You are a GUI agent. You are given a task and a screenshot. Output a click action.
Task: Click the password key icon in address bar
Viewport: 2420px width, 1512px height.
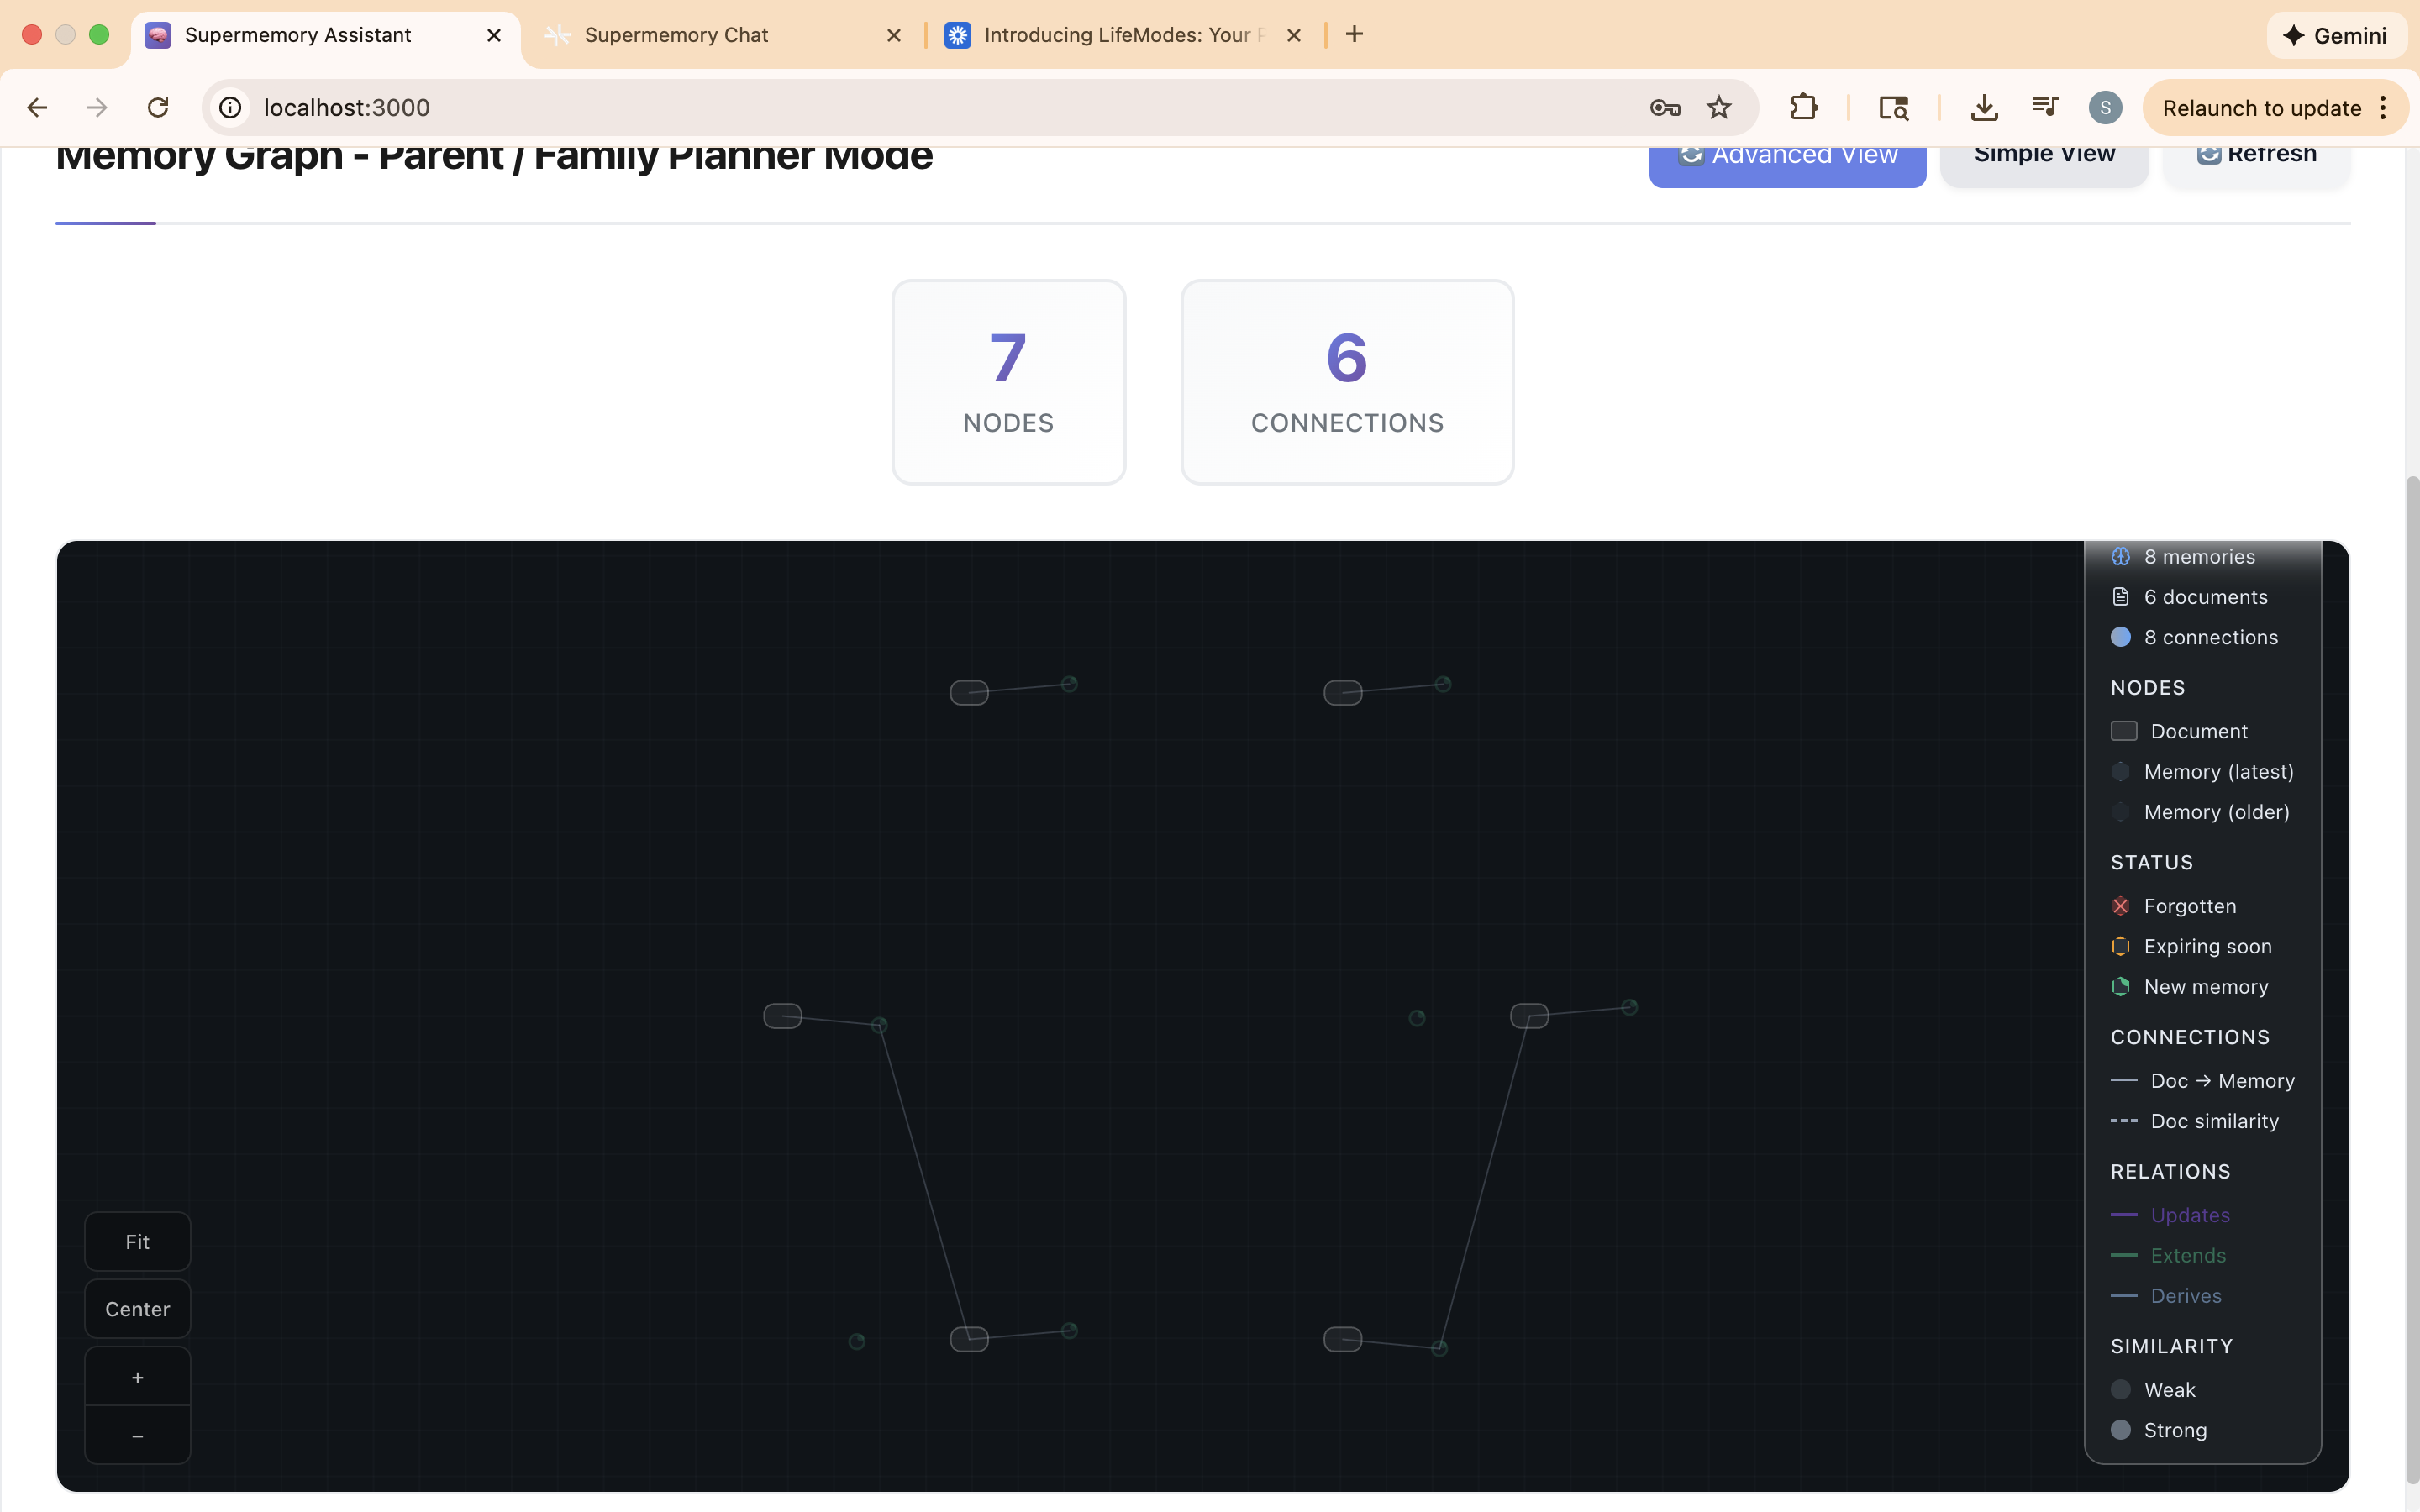(1664, 107)
